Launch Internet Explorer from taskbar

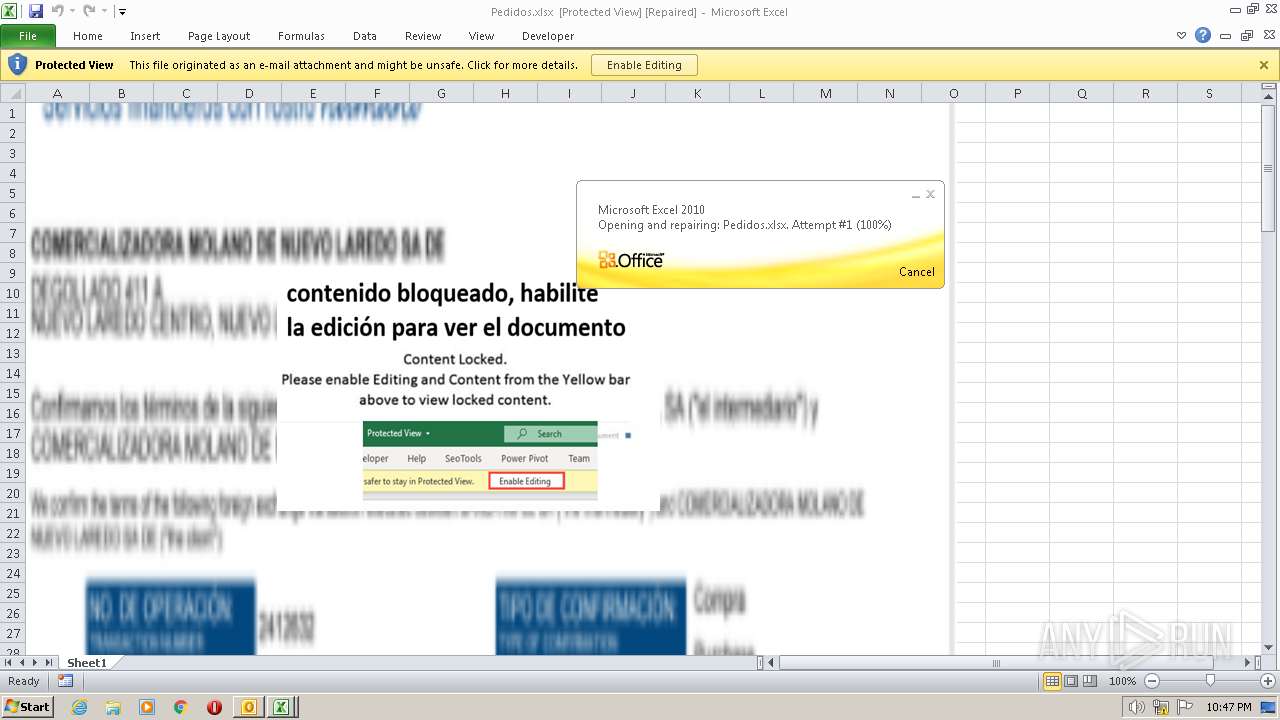80,707
